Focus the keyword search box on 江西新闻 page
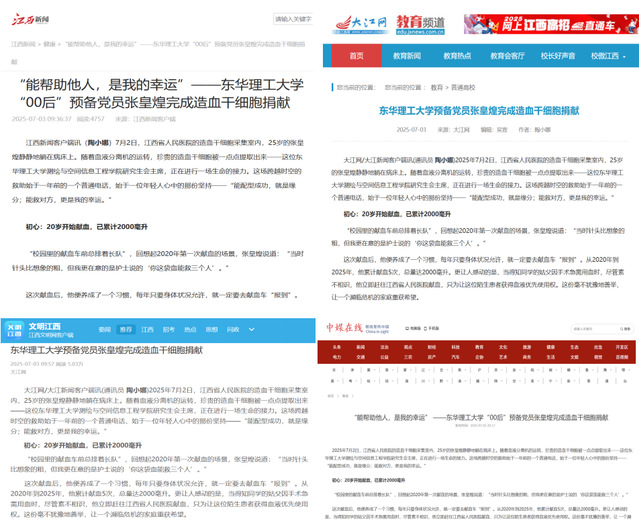 click(x=293, y=19)
